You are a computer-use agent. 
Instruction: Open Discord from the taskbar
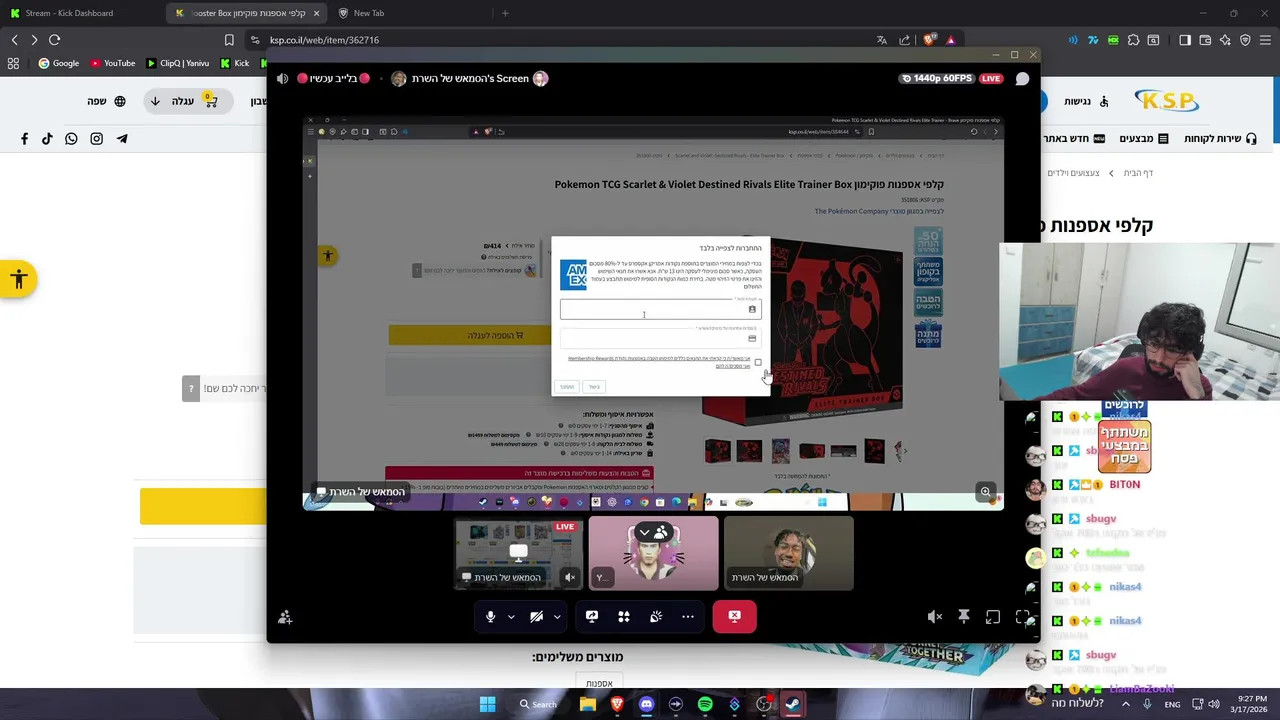click(646, 704)
